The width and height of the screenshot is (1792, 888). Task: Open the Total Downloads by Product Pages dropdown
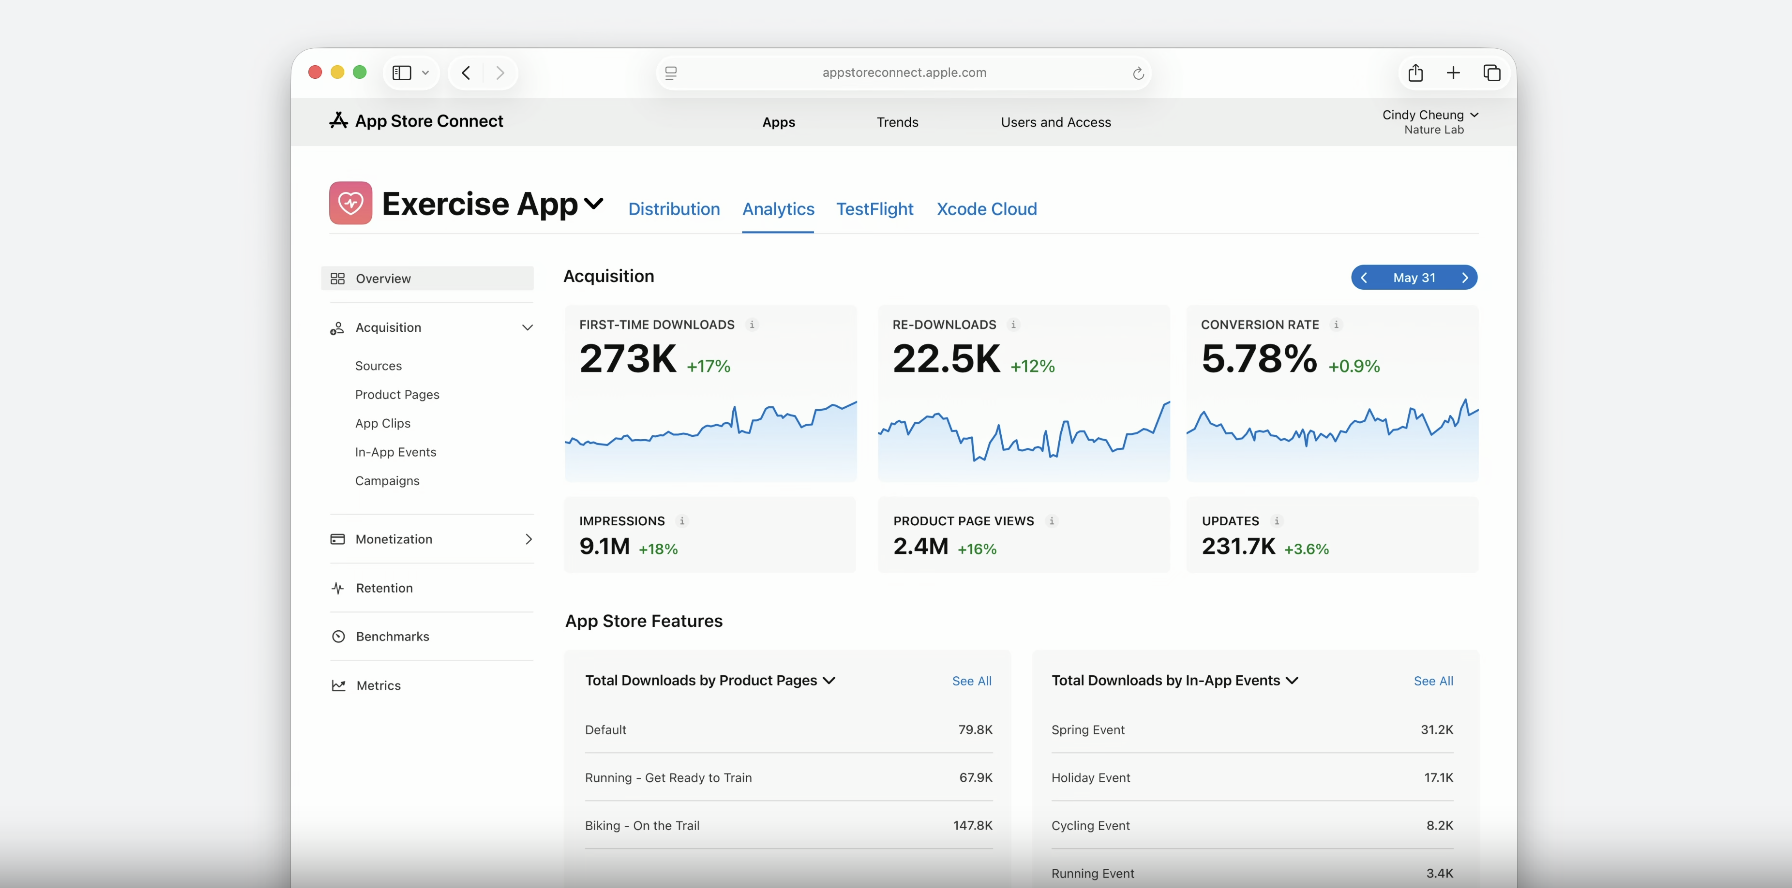tap(710, 681)
